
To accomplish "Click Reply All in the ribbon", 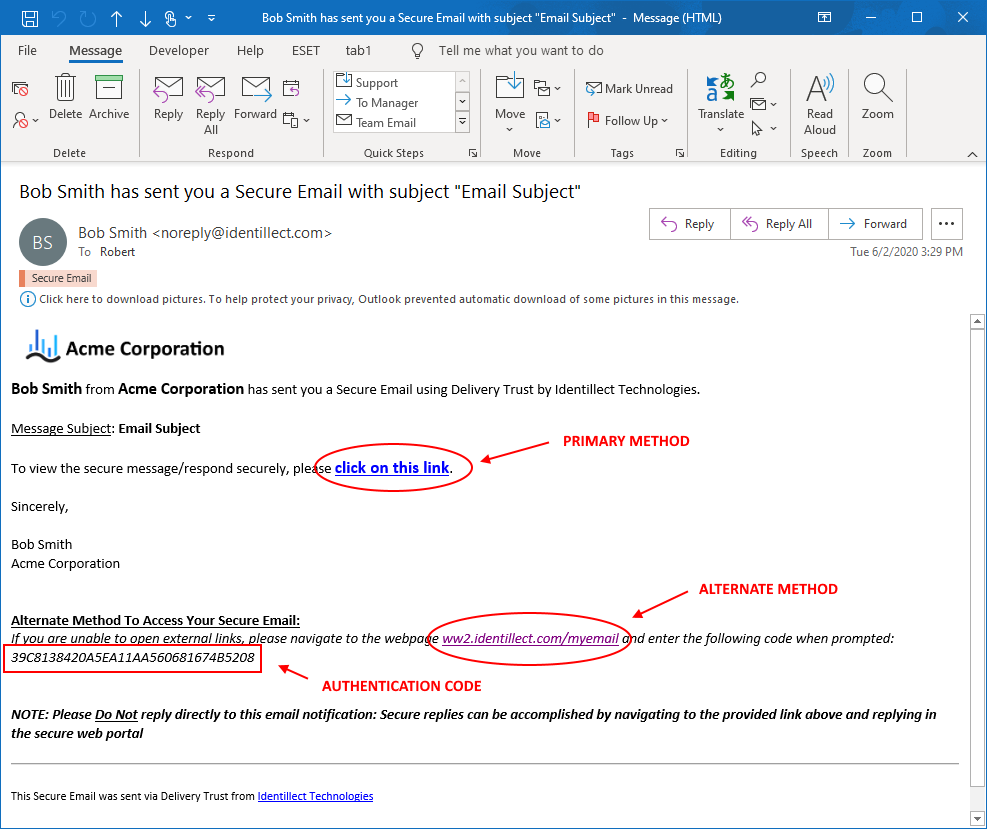I will pyautogui.click(x=210, y=104).
